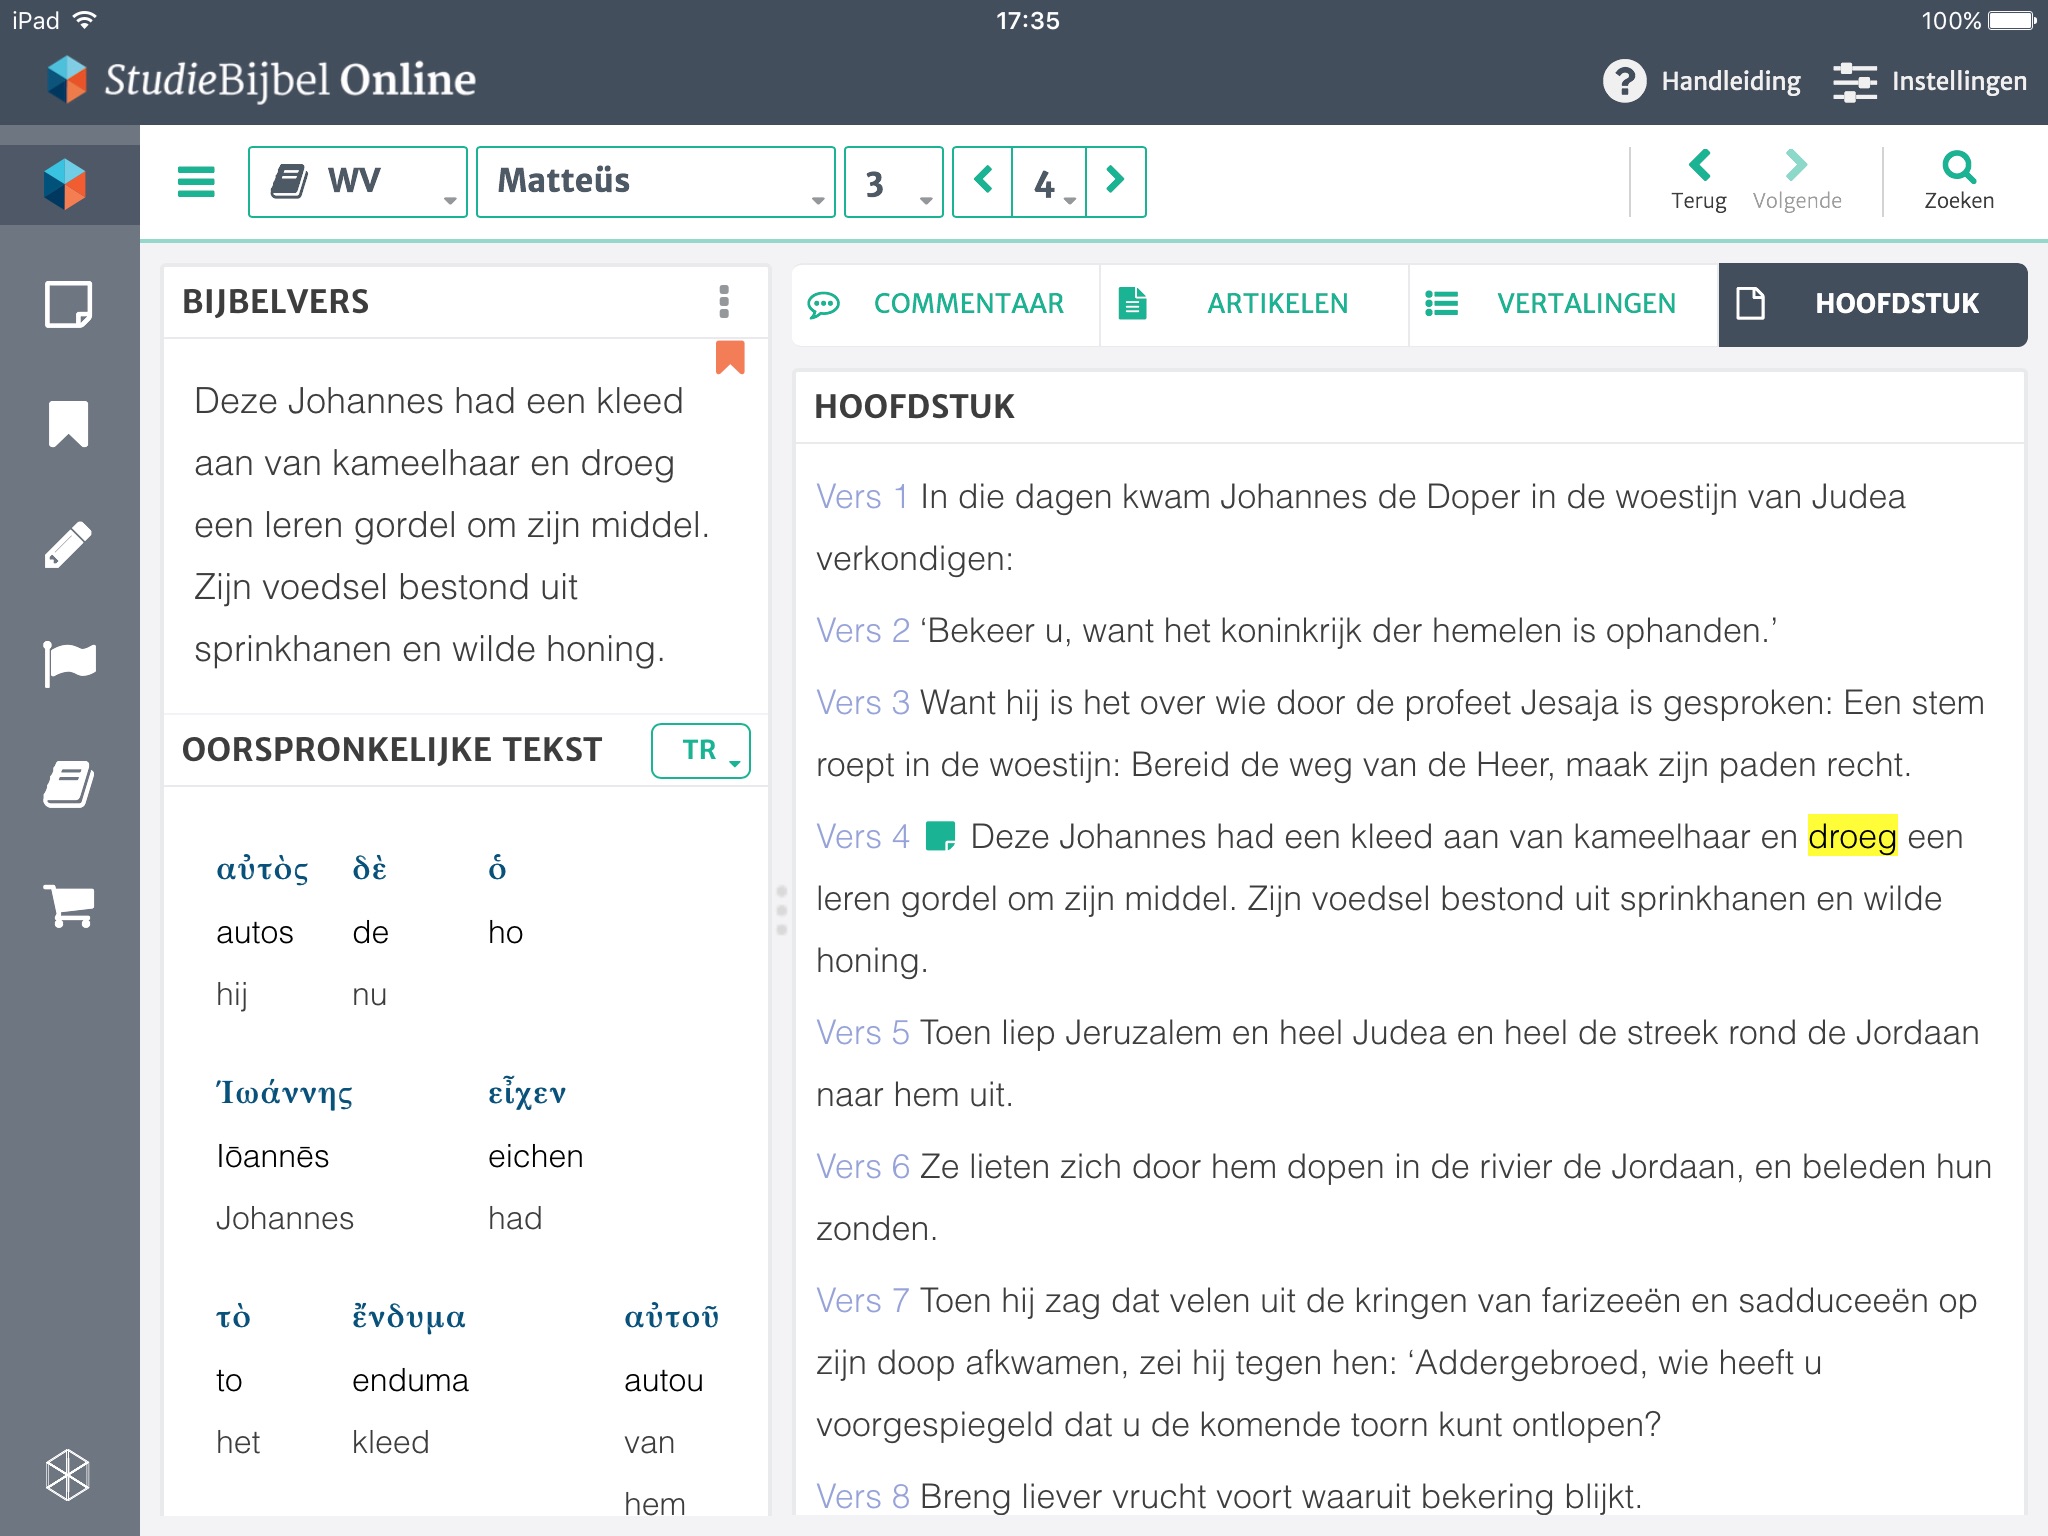Click the Vers 5 link
The width and height of the screenshot is (2048, 1536).
click(862, 1032)
